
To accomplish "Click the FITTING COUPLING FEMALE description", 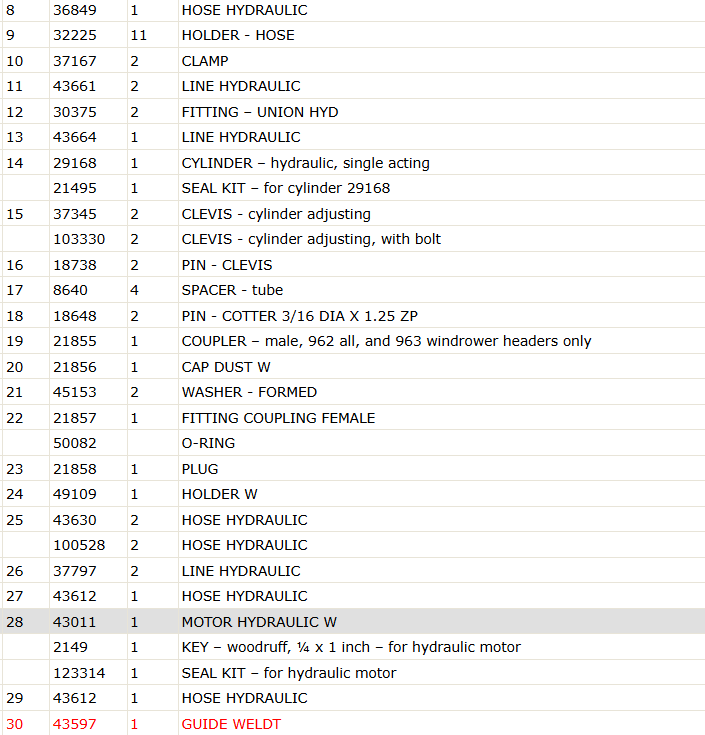I will coord(278,418).
